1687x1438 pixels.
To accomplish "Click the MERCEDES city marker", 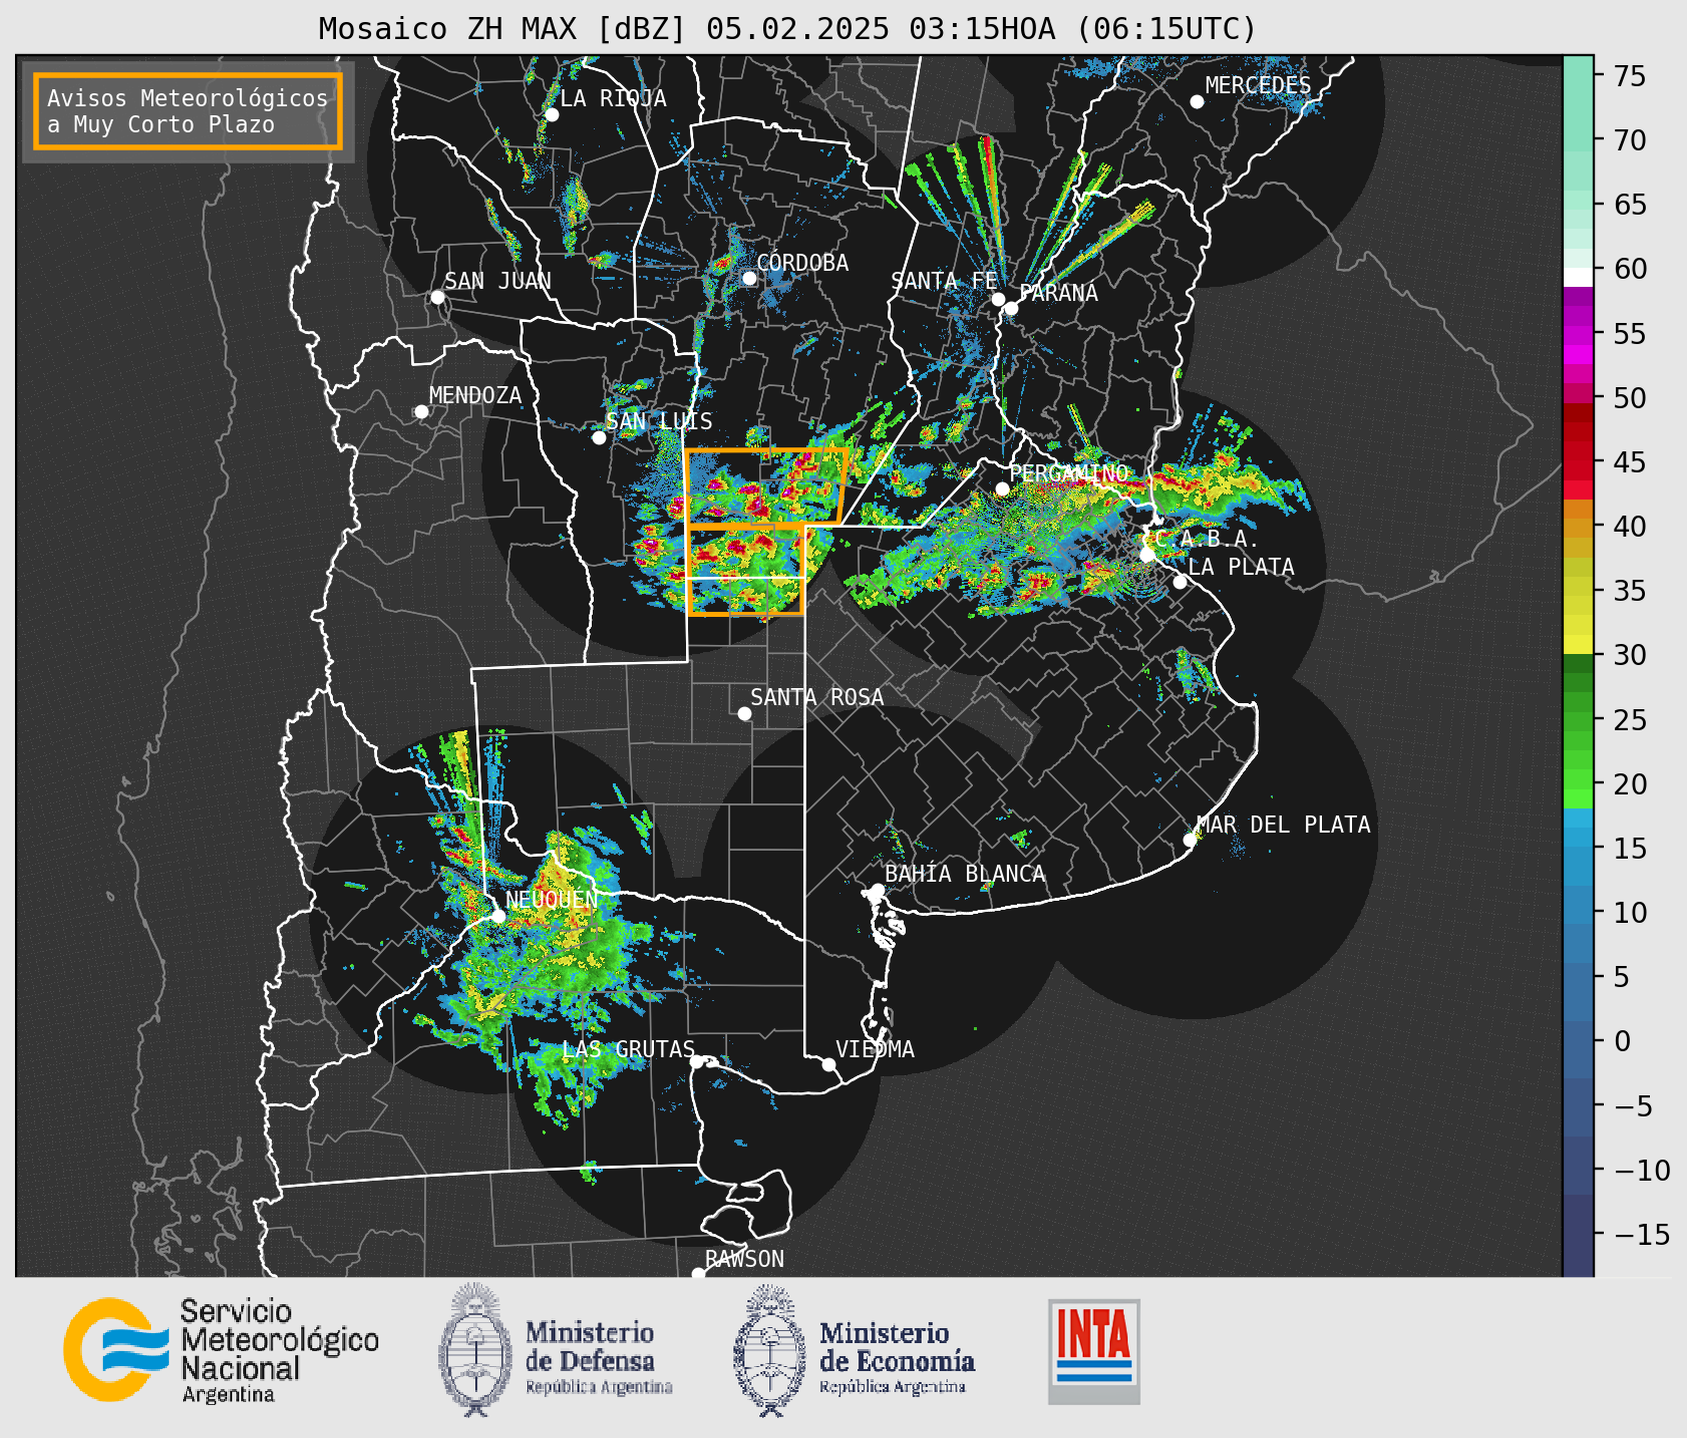I will 1197,102.
